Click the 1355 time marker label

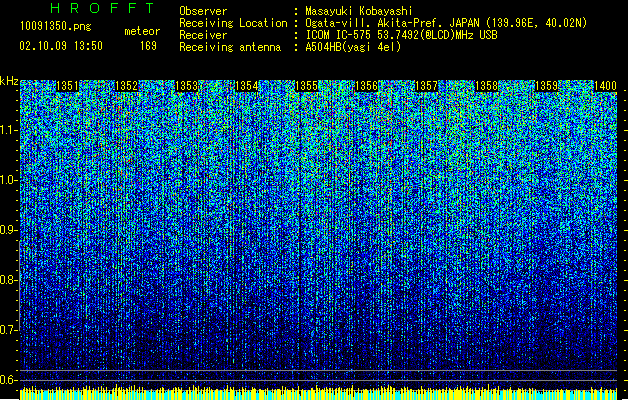pyautogui.click(x=306, y=86)
